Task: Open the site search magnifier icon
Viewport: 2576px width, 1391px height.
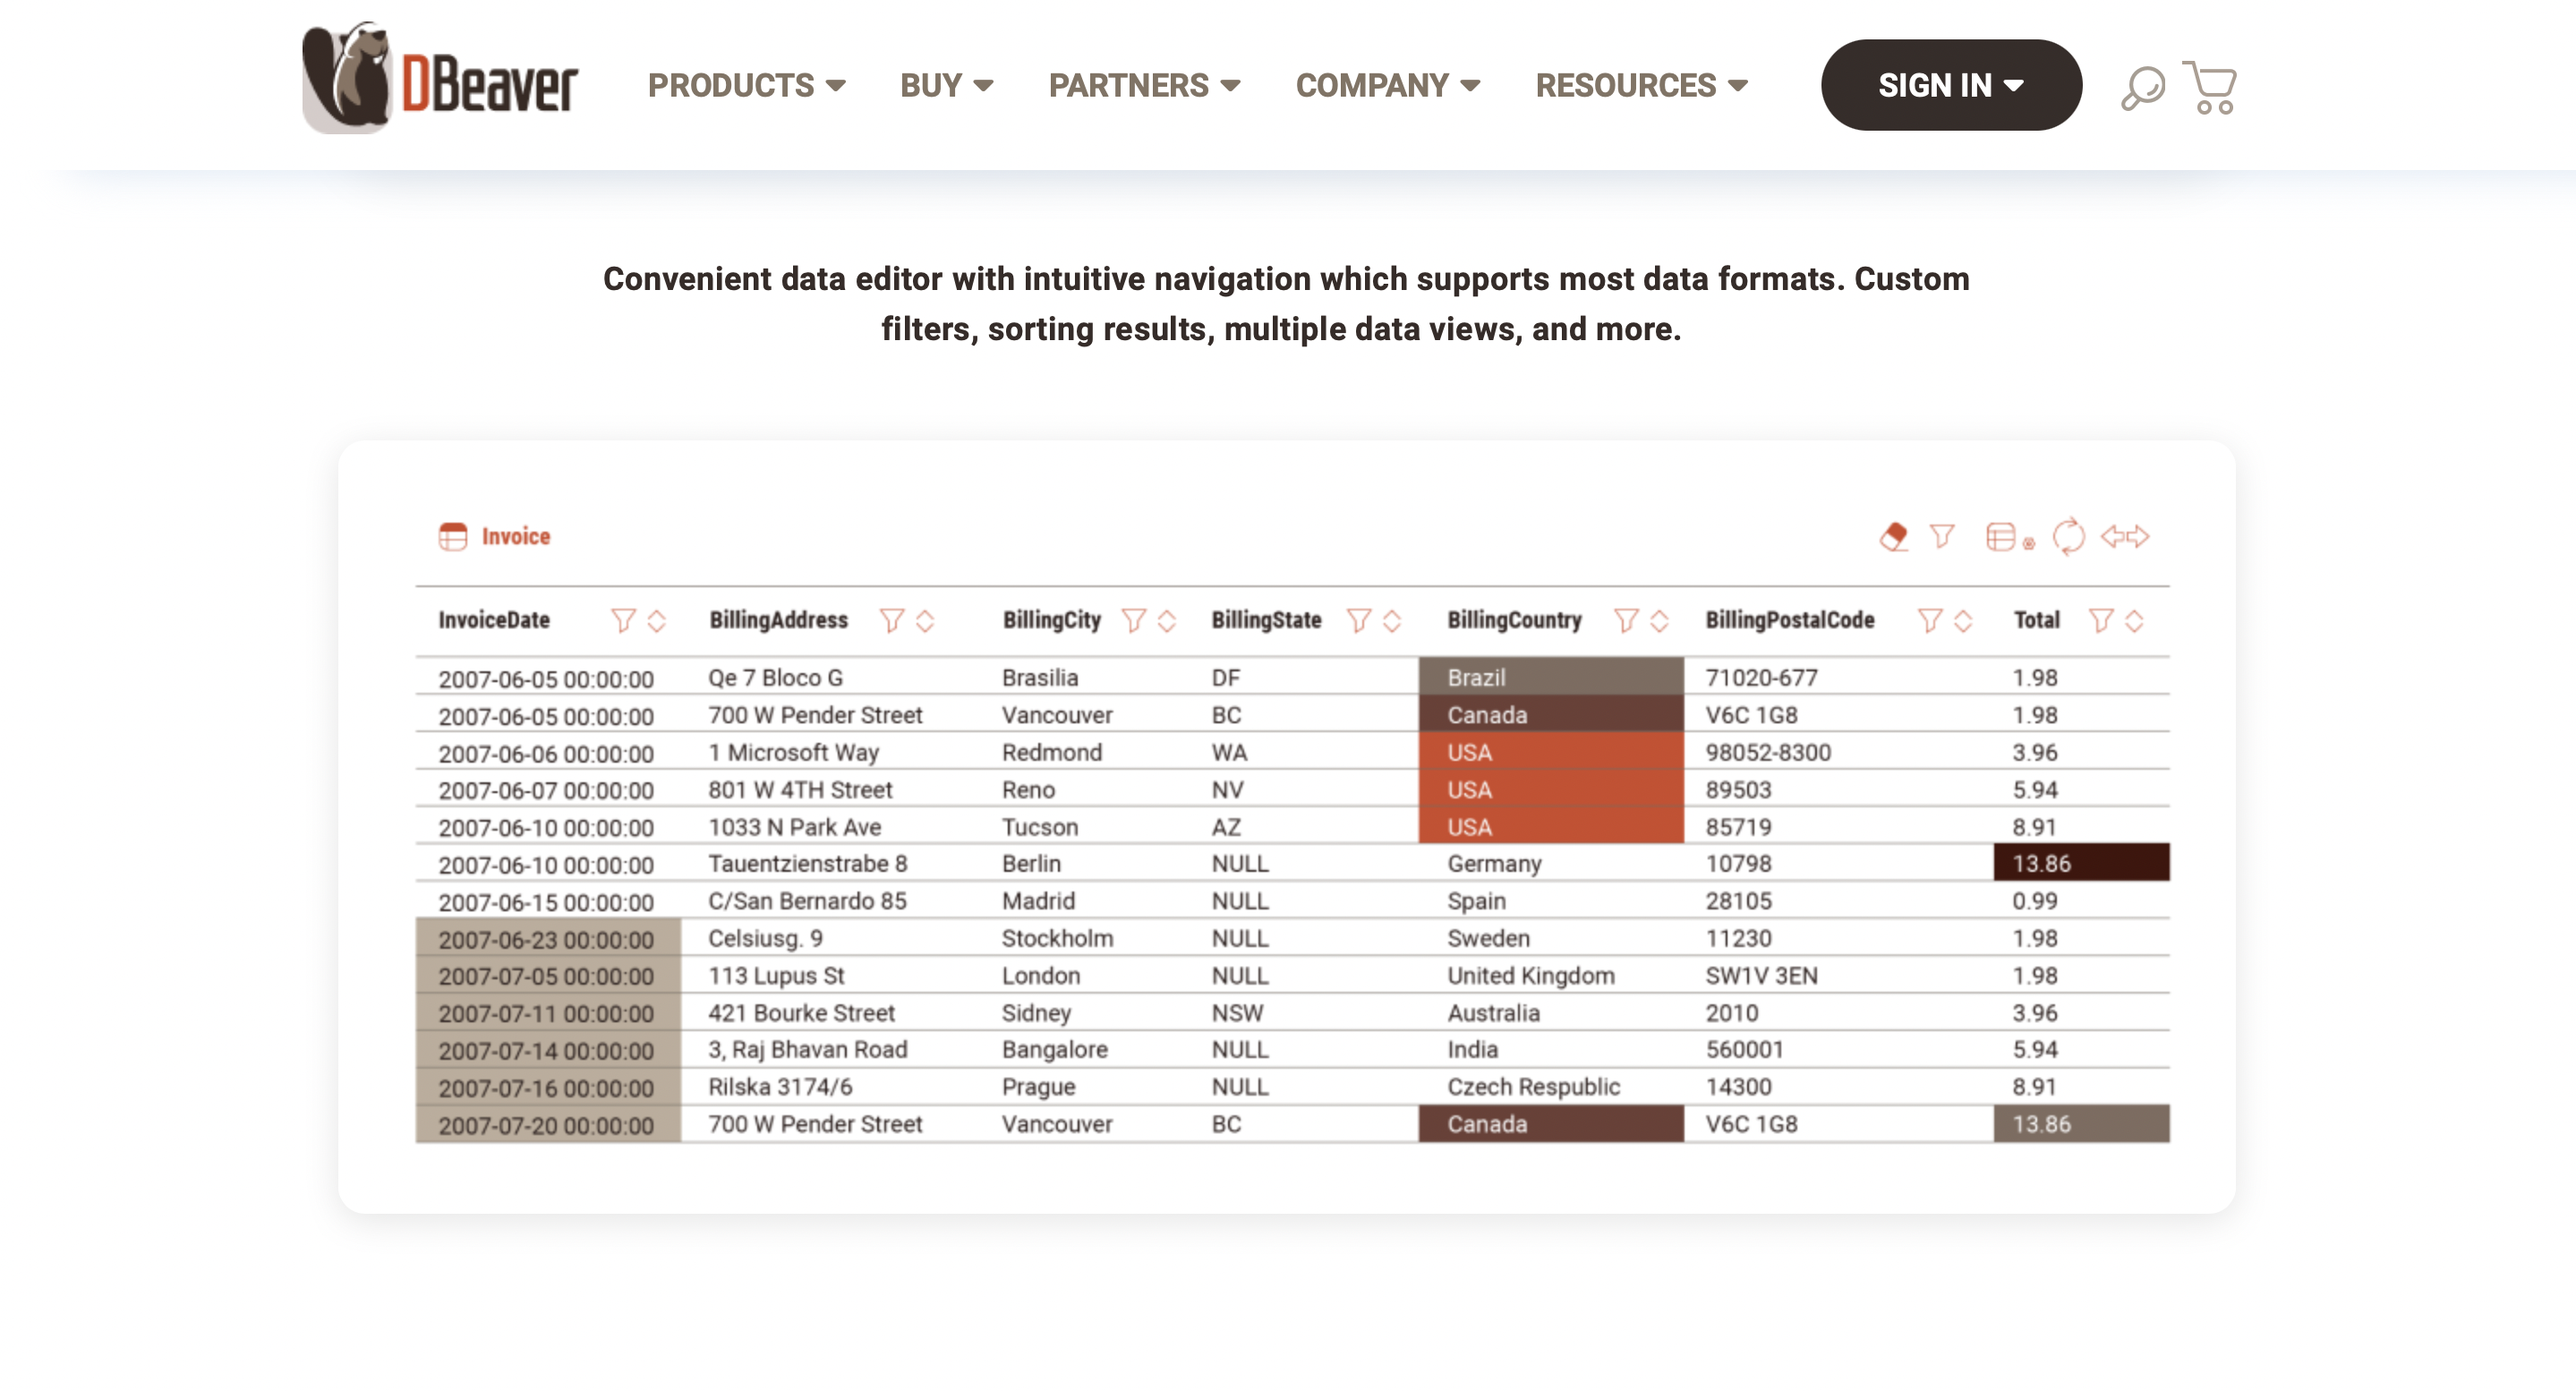Action: coord(2142,88)
